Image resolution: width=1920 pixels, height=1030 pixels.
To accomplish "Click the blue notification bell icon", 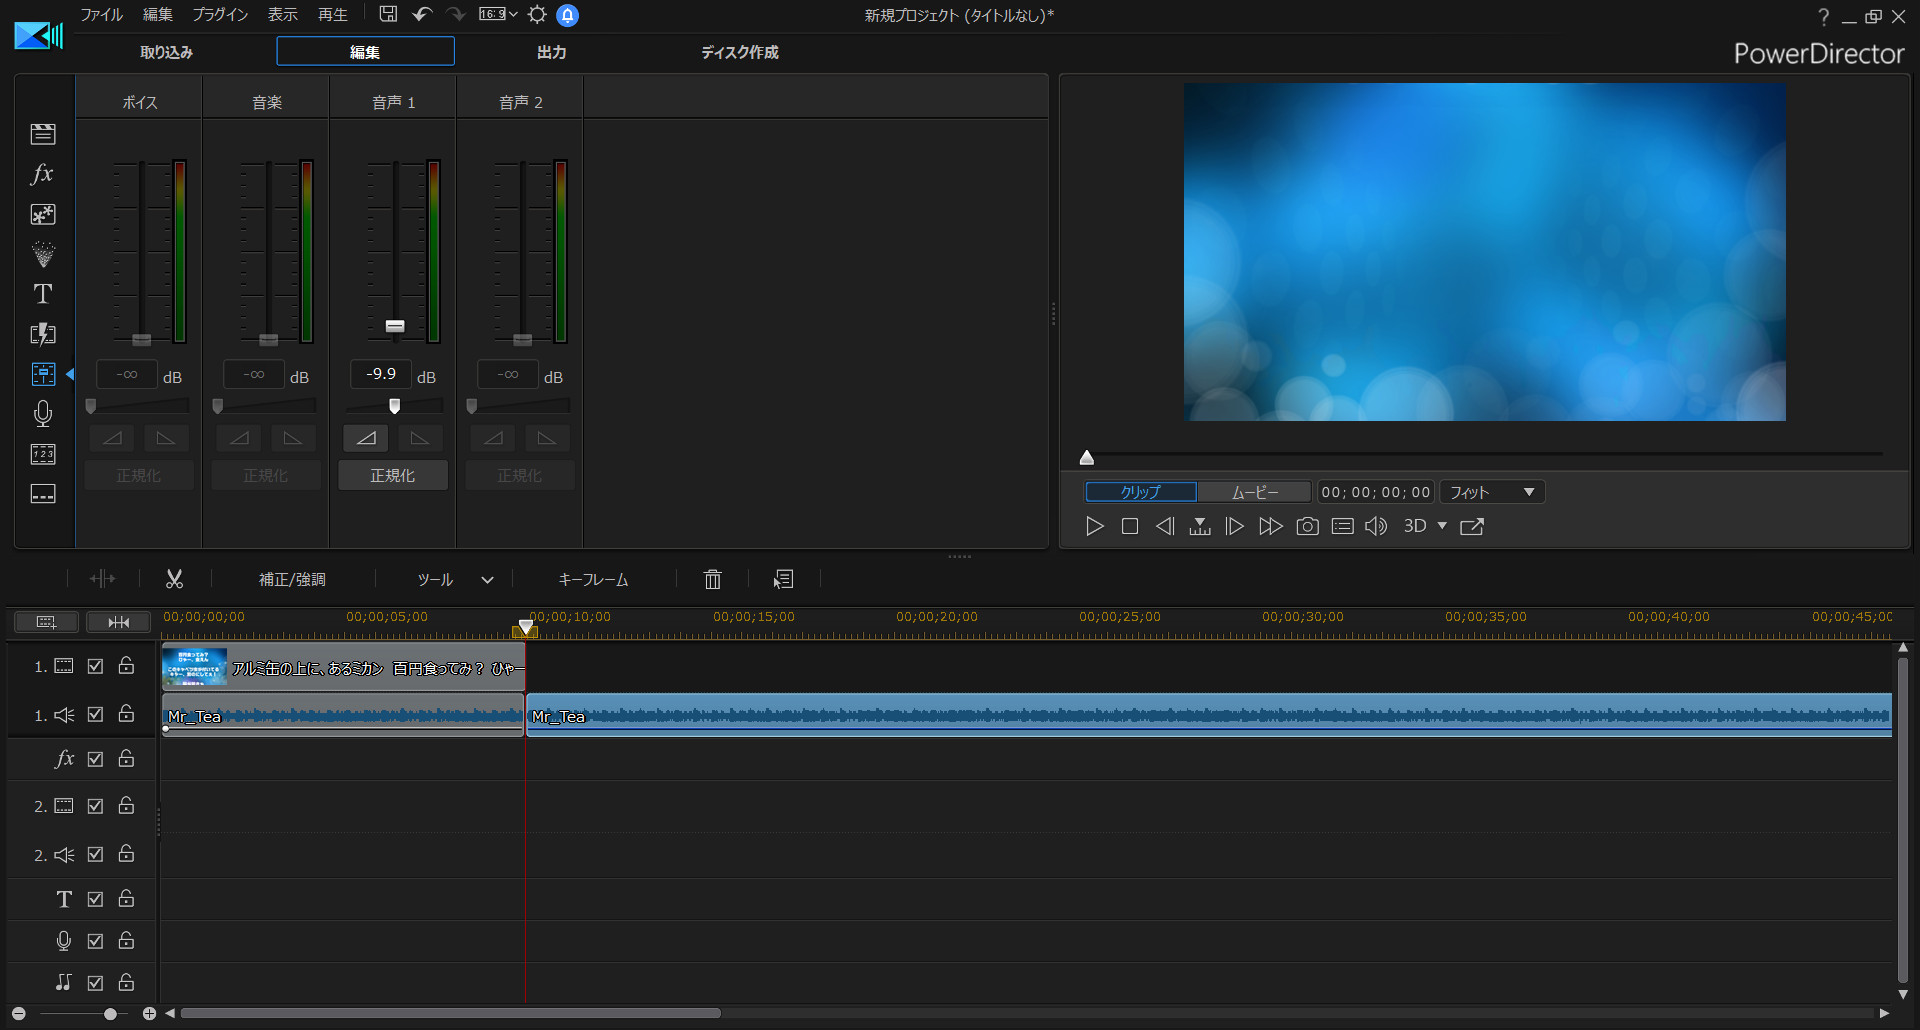I will pyautogui.click(x=567, y=15).
